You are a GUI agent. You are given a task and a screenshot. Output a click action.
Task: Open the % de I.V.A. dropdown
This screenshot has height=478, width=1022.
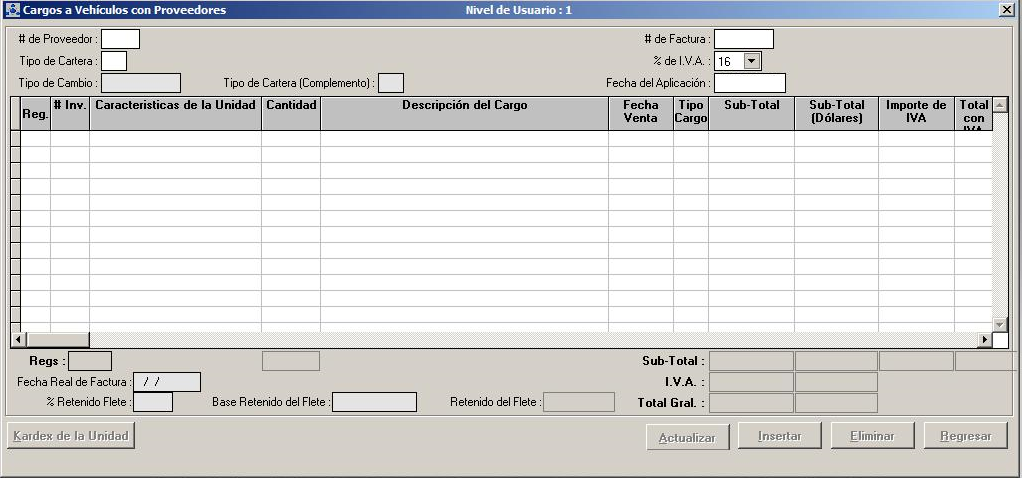tap(752, 61)
